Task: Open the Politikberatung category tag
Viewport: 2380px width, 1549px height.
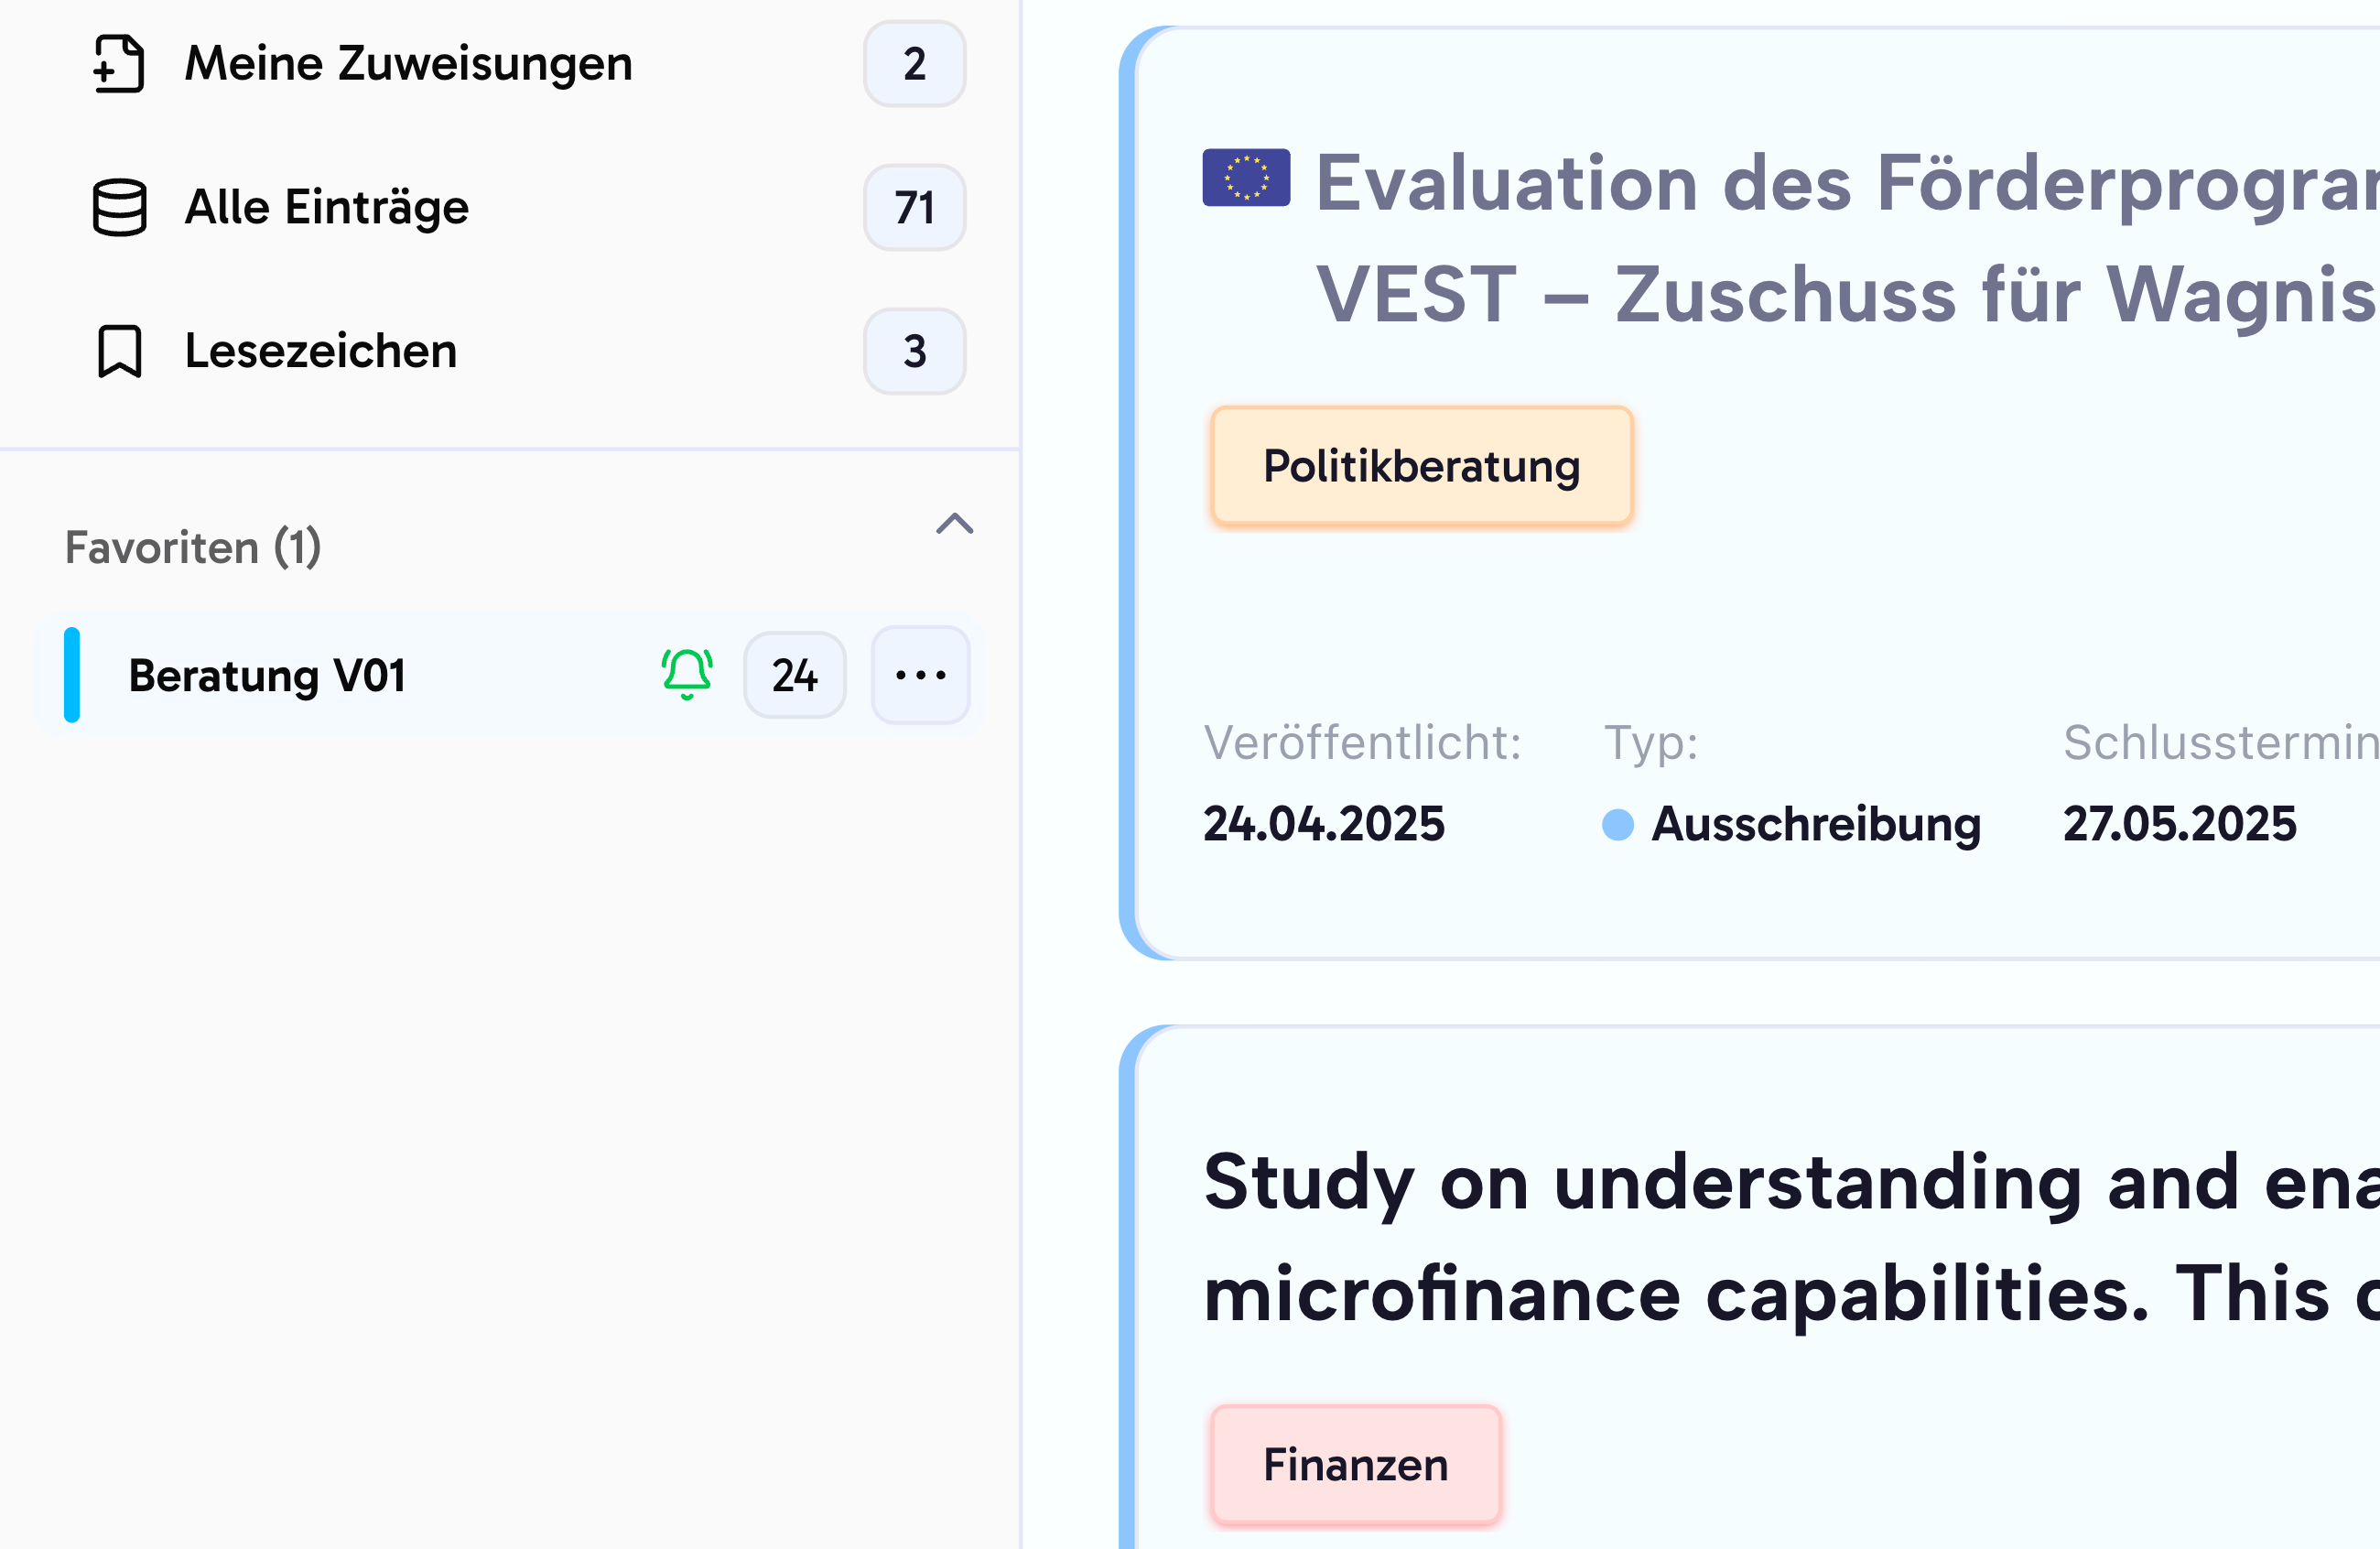Action: point(1421,465)
